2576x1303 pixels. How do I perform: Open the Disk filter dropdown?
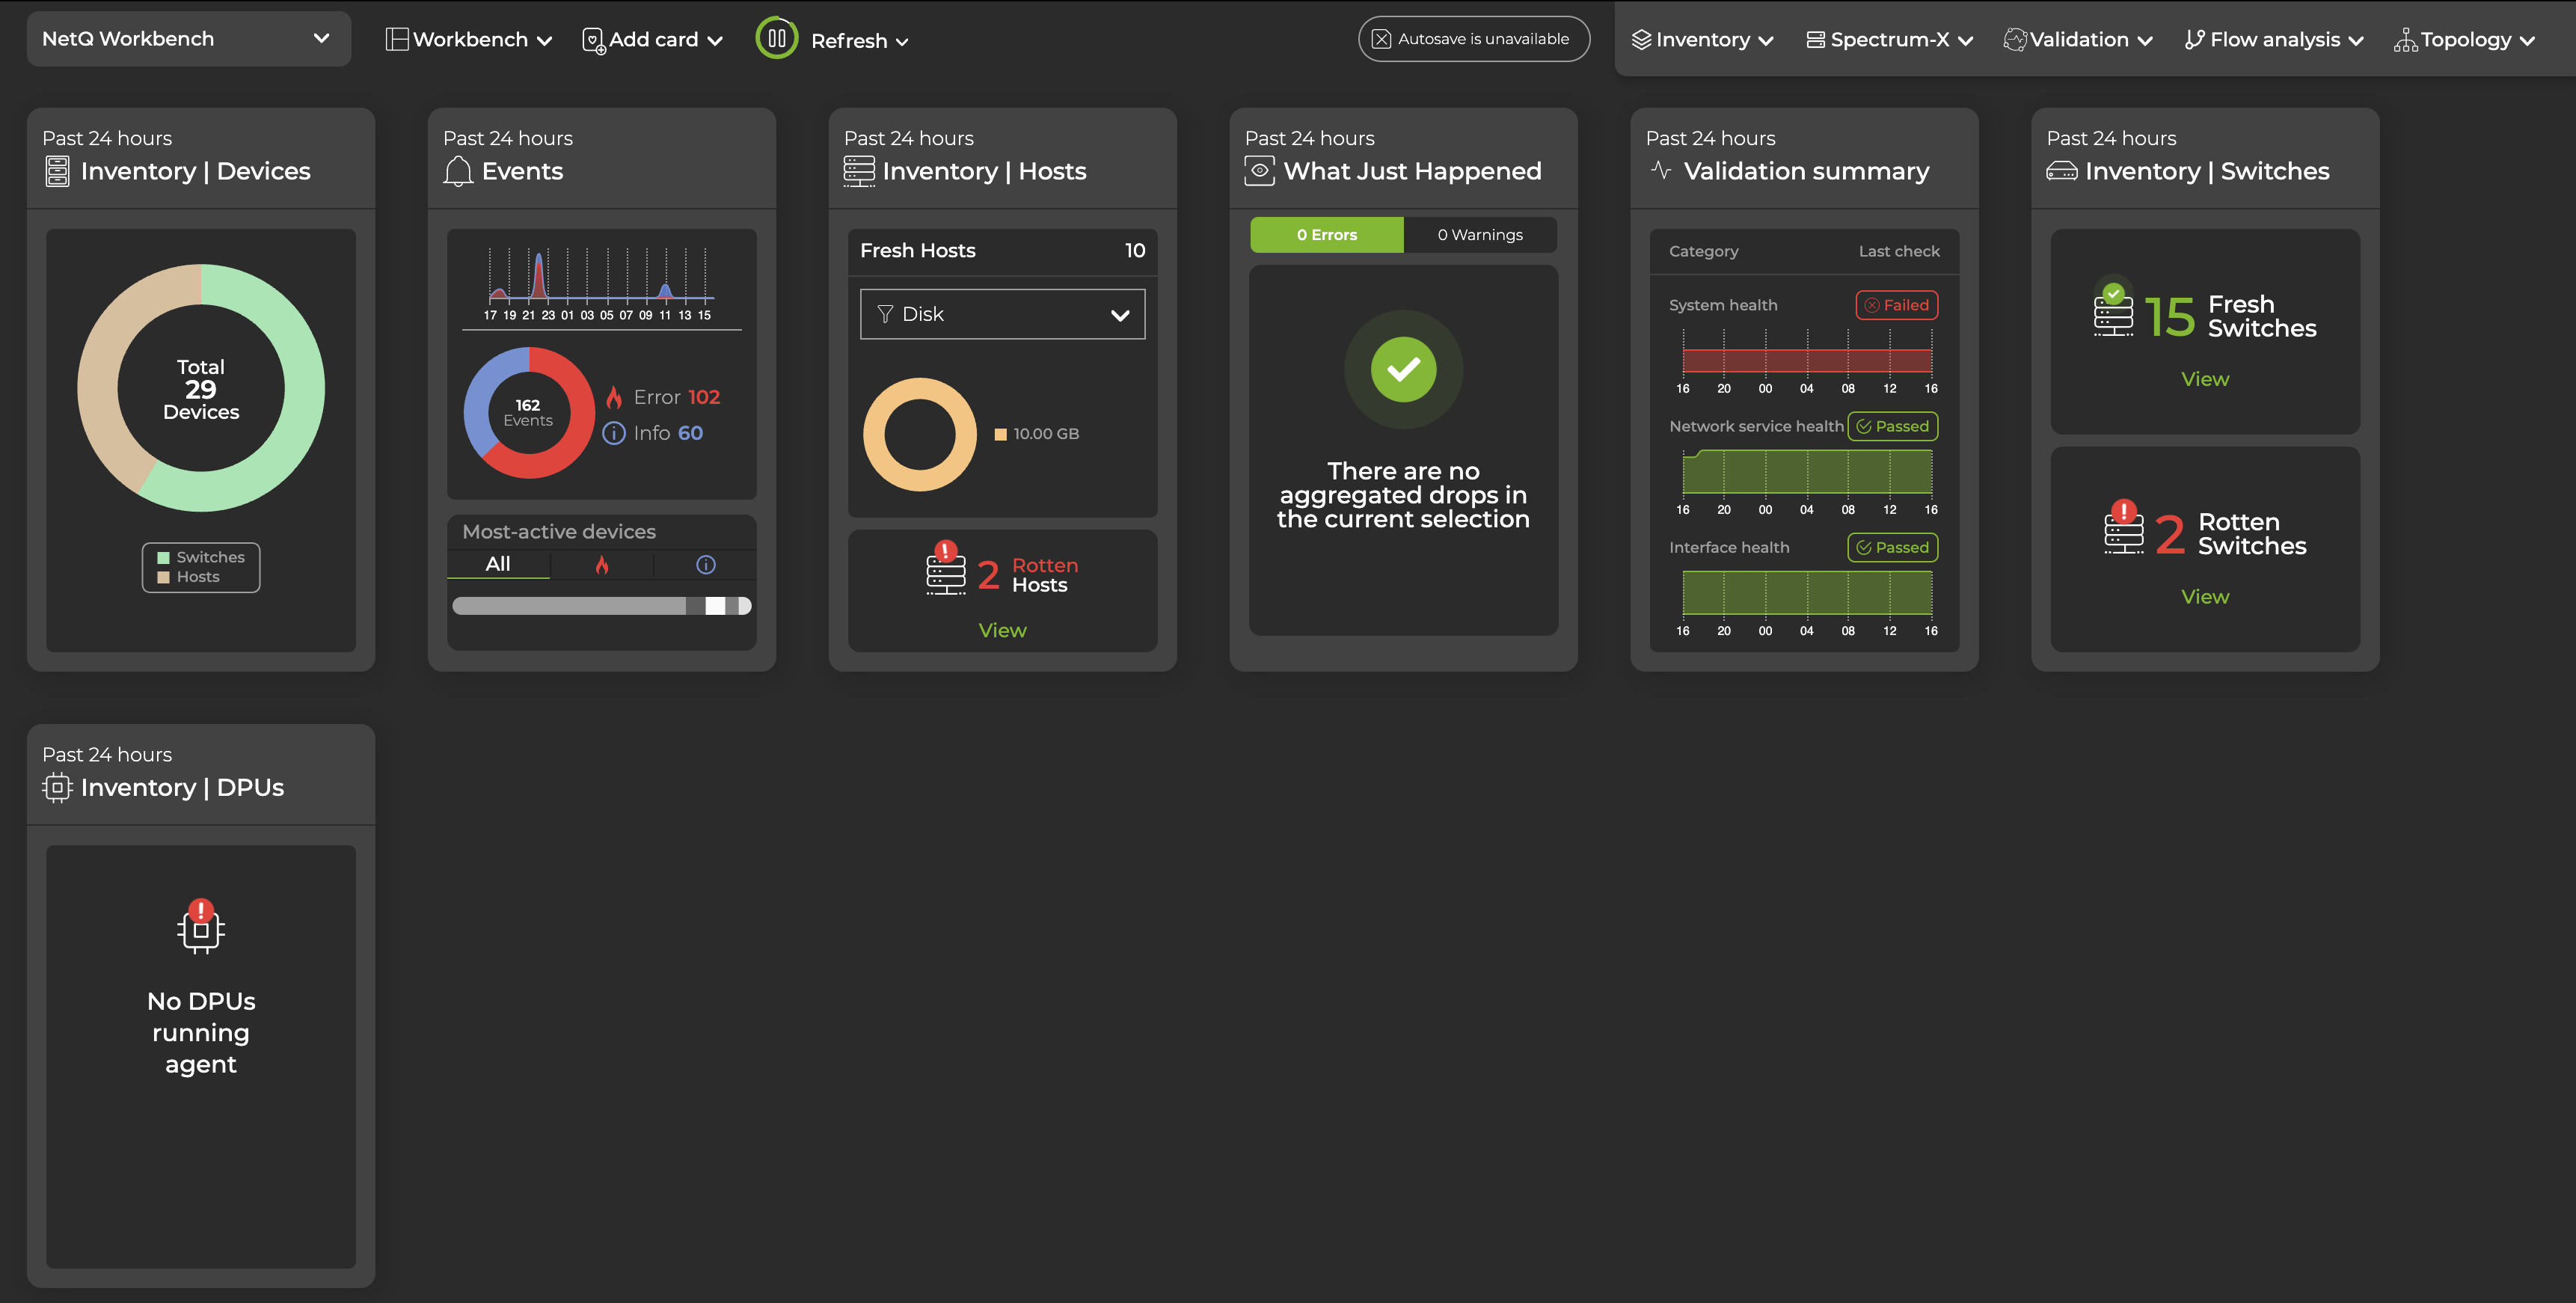point(1001,313)
